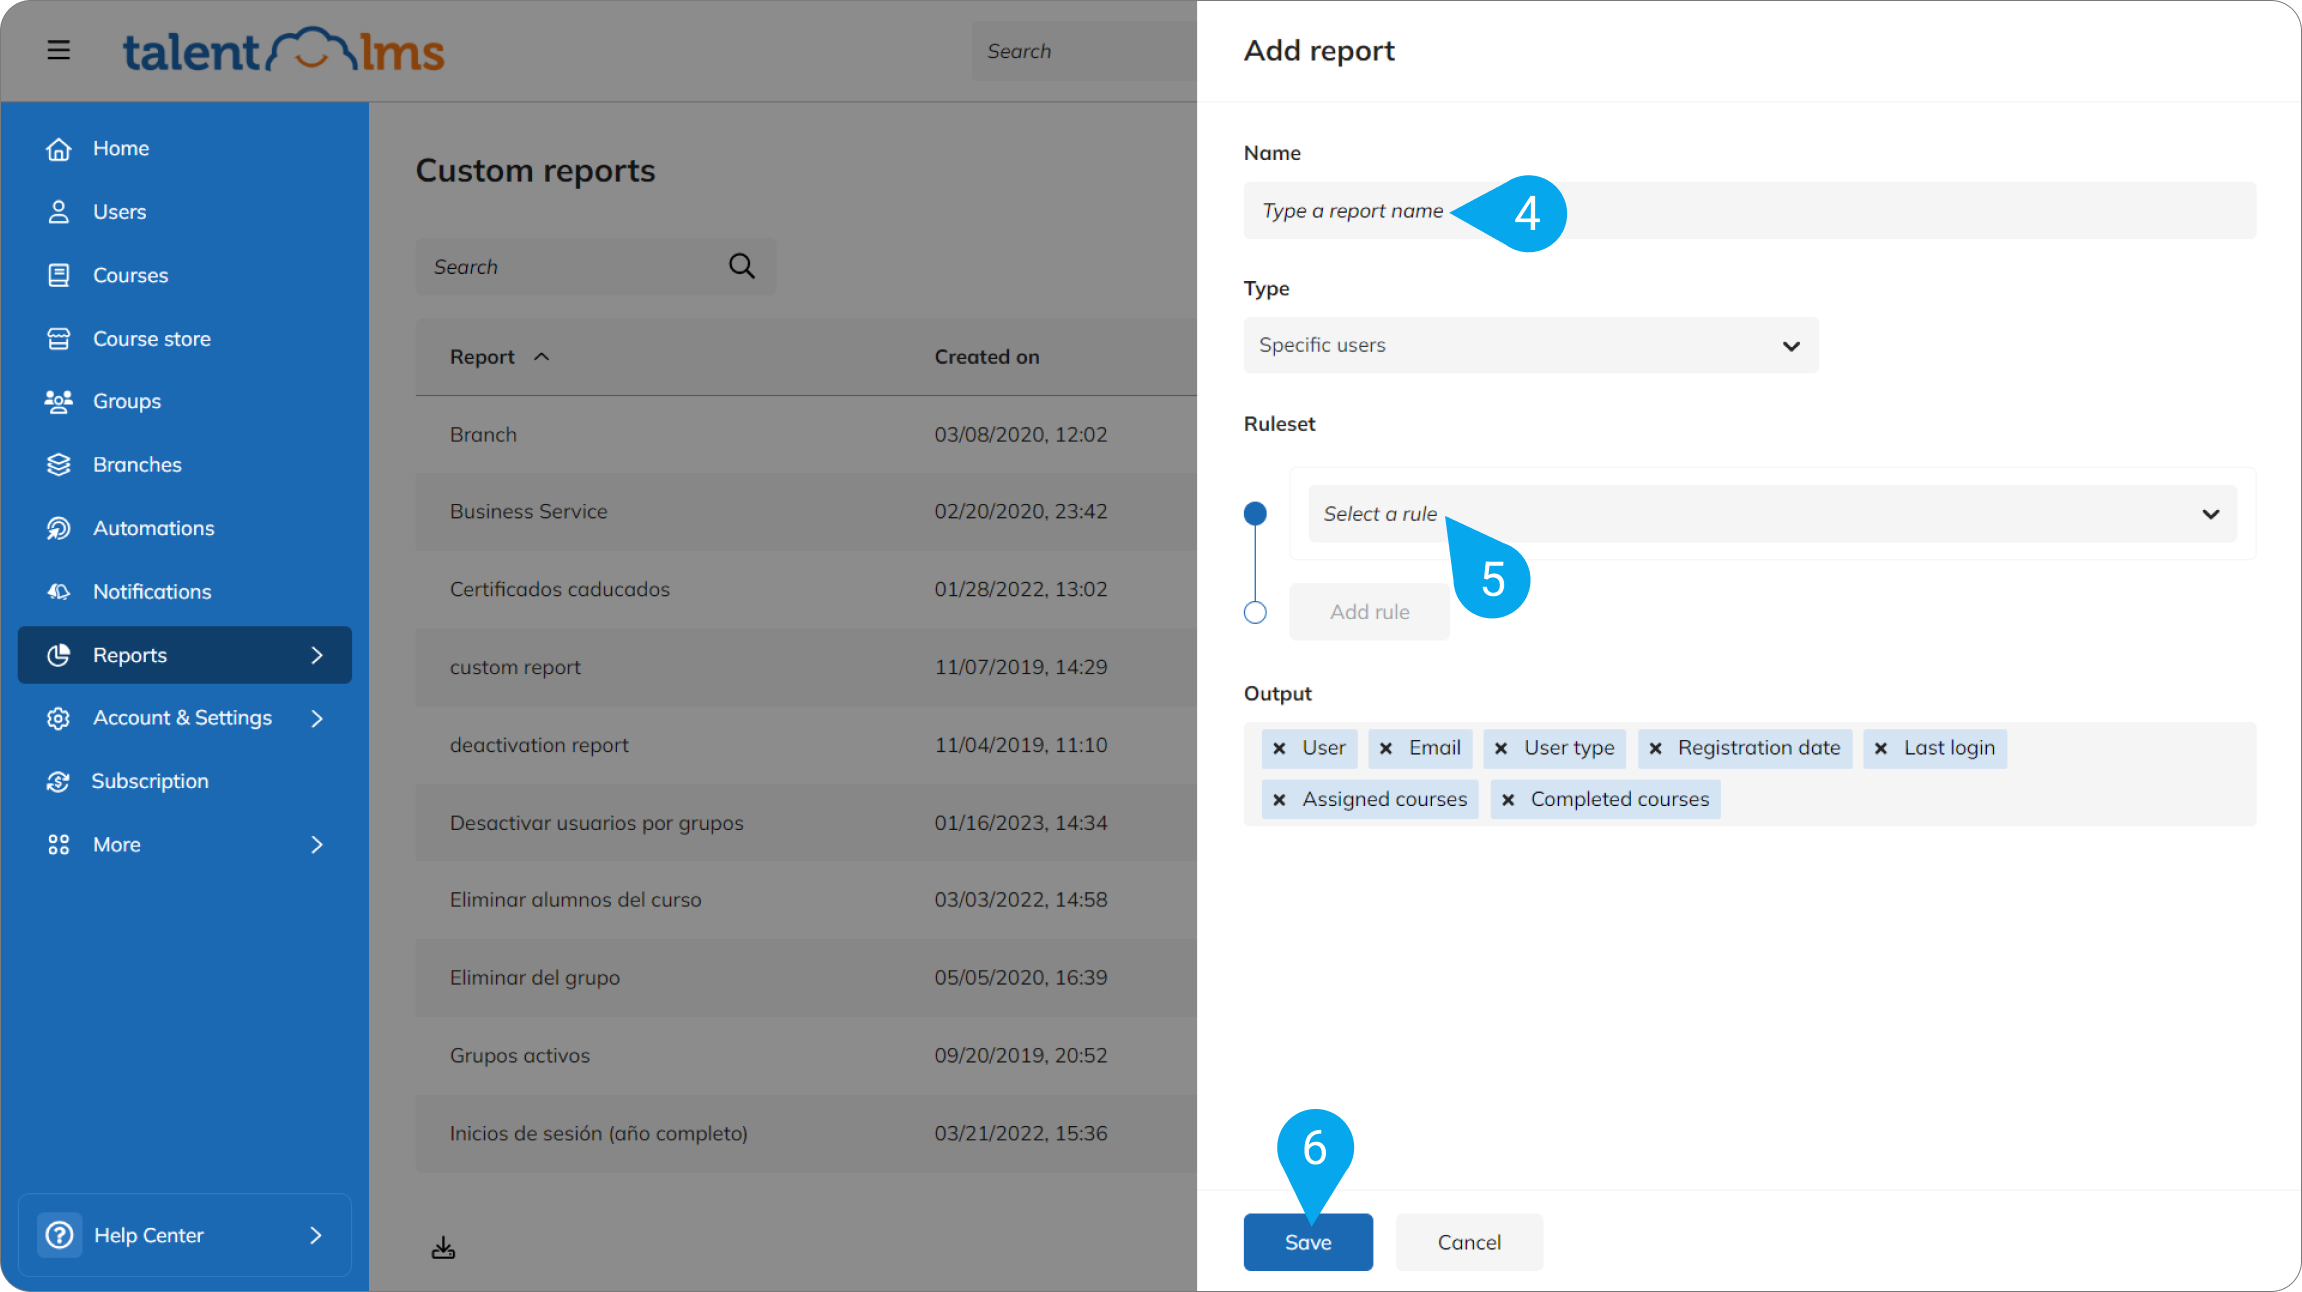
Task: Remove the User type output tag
Action: click(x=1501, y=748)
